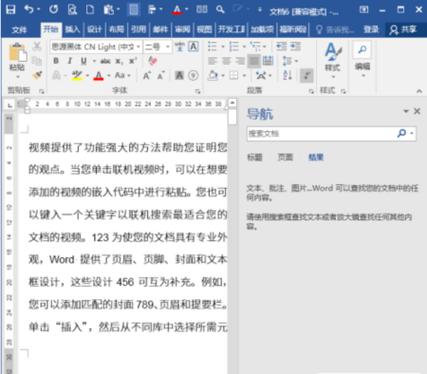Click the magnifier search icon in title bar
The height and width of the screenshot is (374, 427).
point(220,9)
